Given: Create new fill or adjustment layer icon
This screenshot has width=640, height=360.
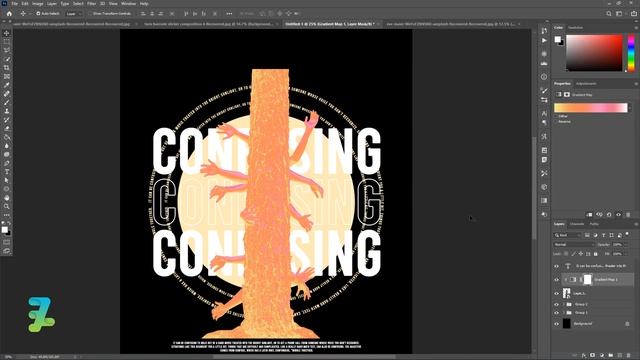Looking at the screenshot, I should [x=602, y=356].
